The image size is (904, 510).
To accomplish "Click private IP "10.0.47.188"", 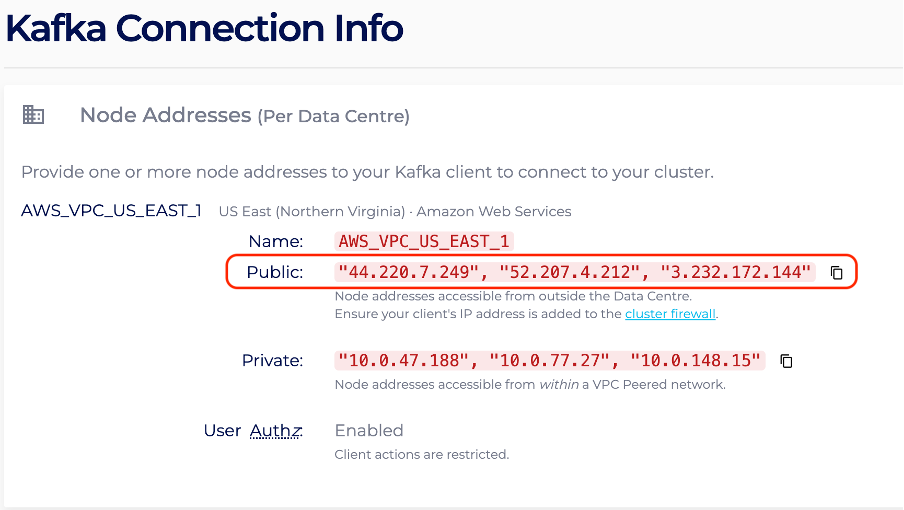I will pos(403,361).
